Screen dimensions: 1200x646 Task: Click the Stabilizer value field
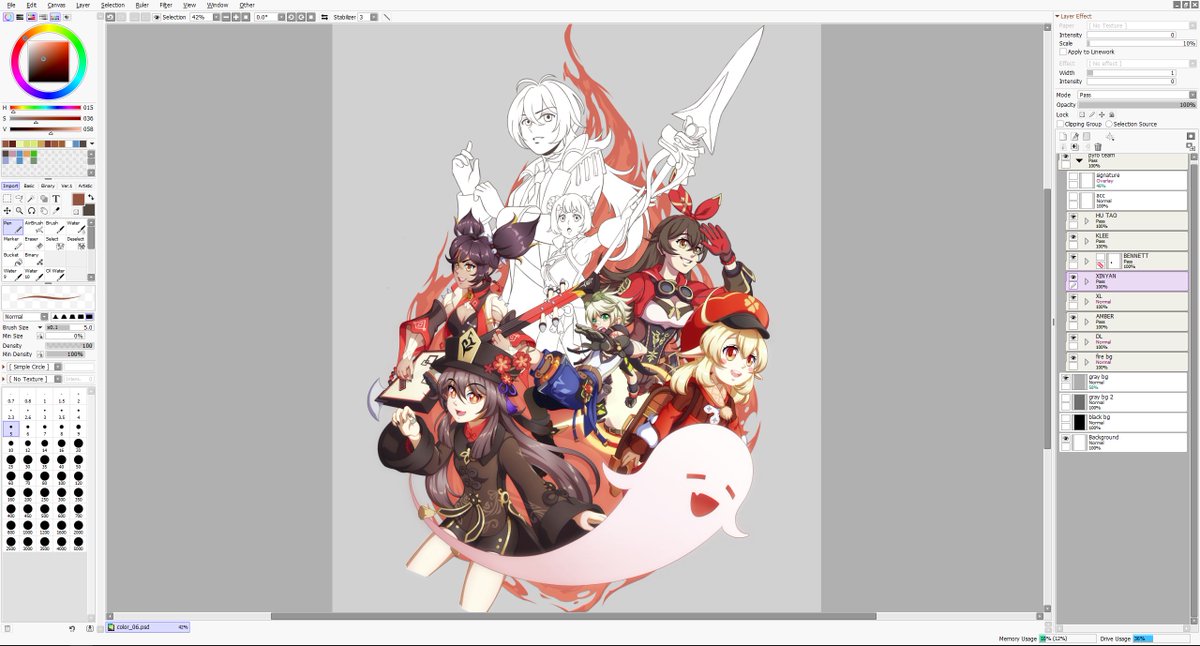(364, 17)
